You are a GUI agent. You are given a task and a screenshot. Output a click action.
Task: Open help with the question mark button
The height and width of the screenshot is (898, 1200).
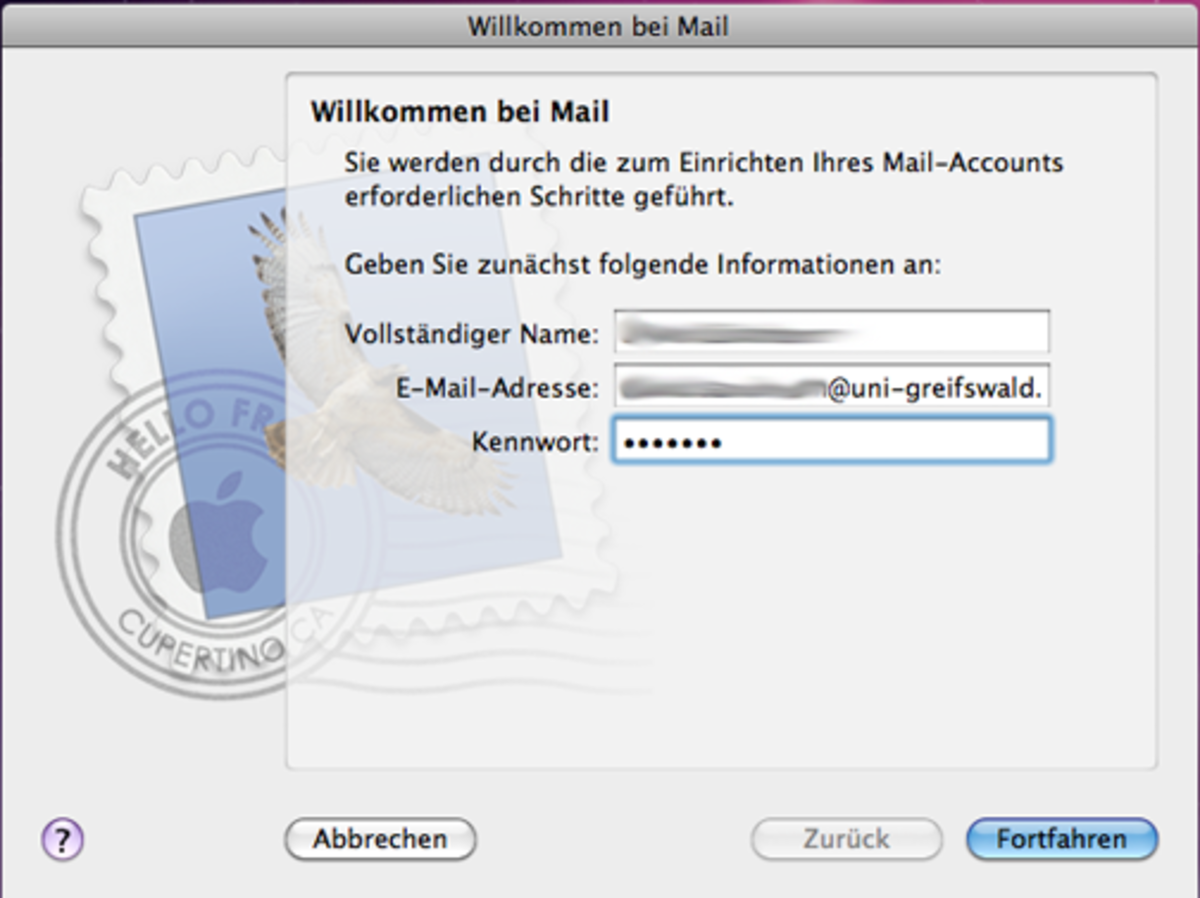pyautogui.click(x=62, y=839)
